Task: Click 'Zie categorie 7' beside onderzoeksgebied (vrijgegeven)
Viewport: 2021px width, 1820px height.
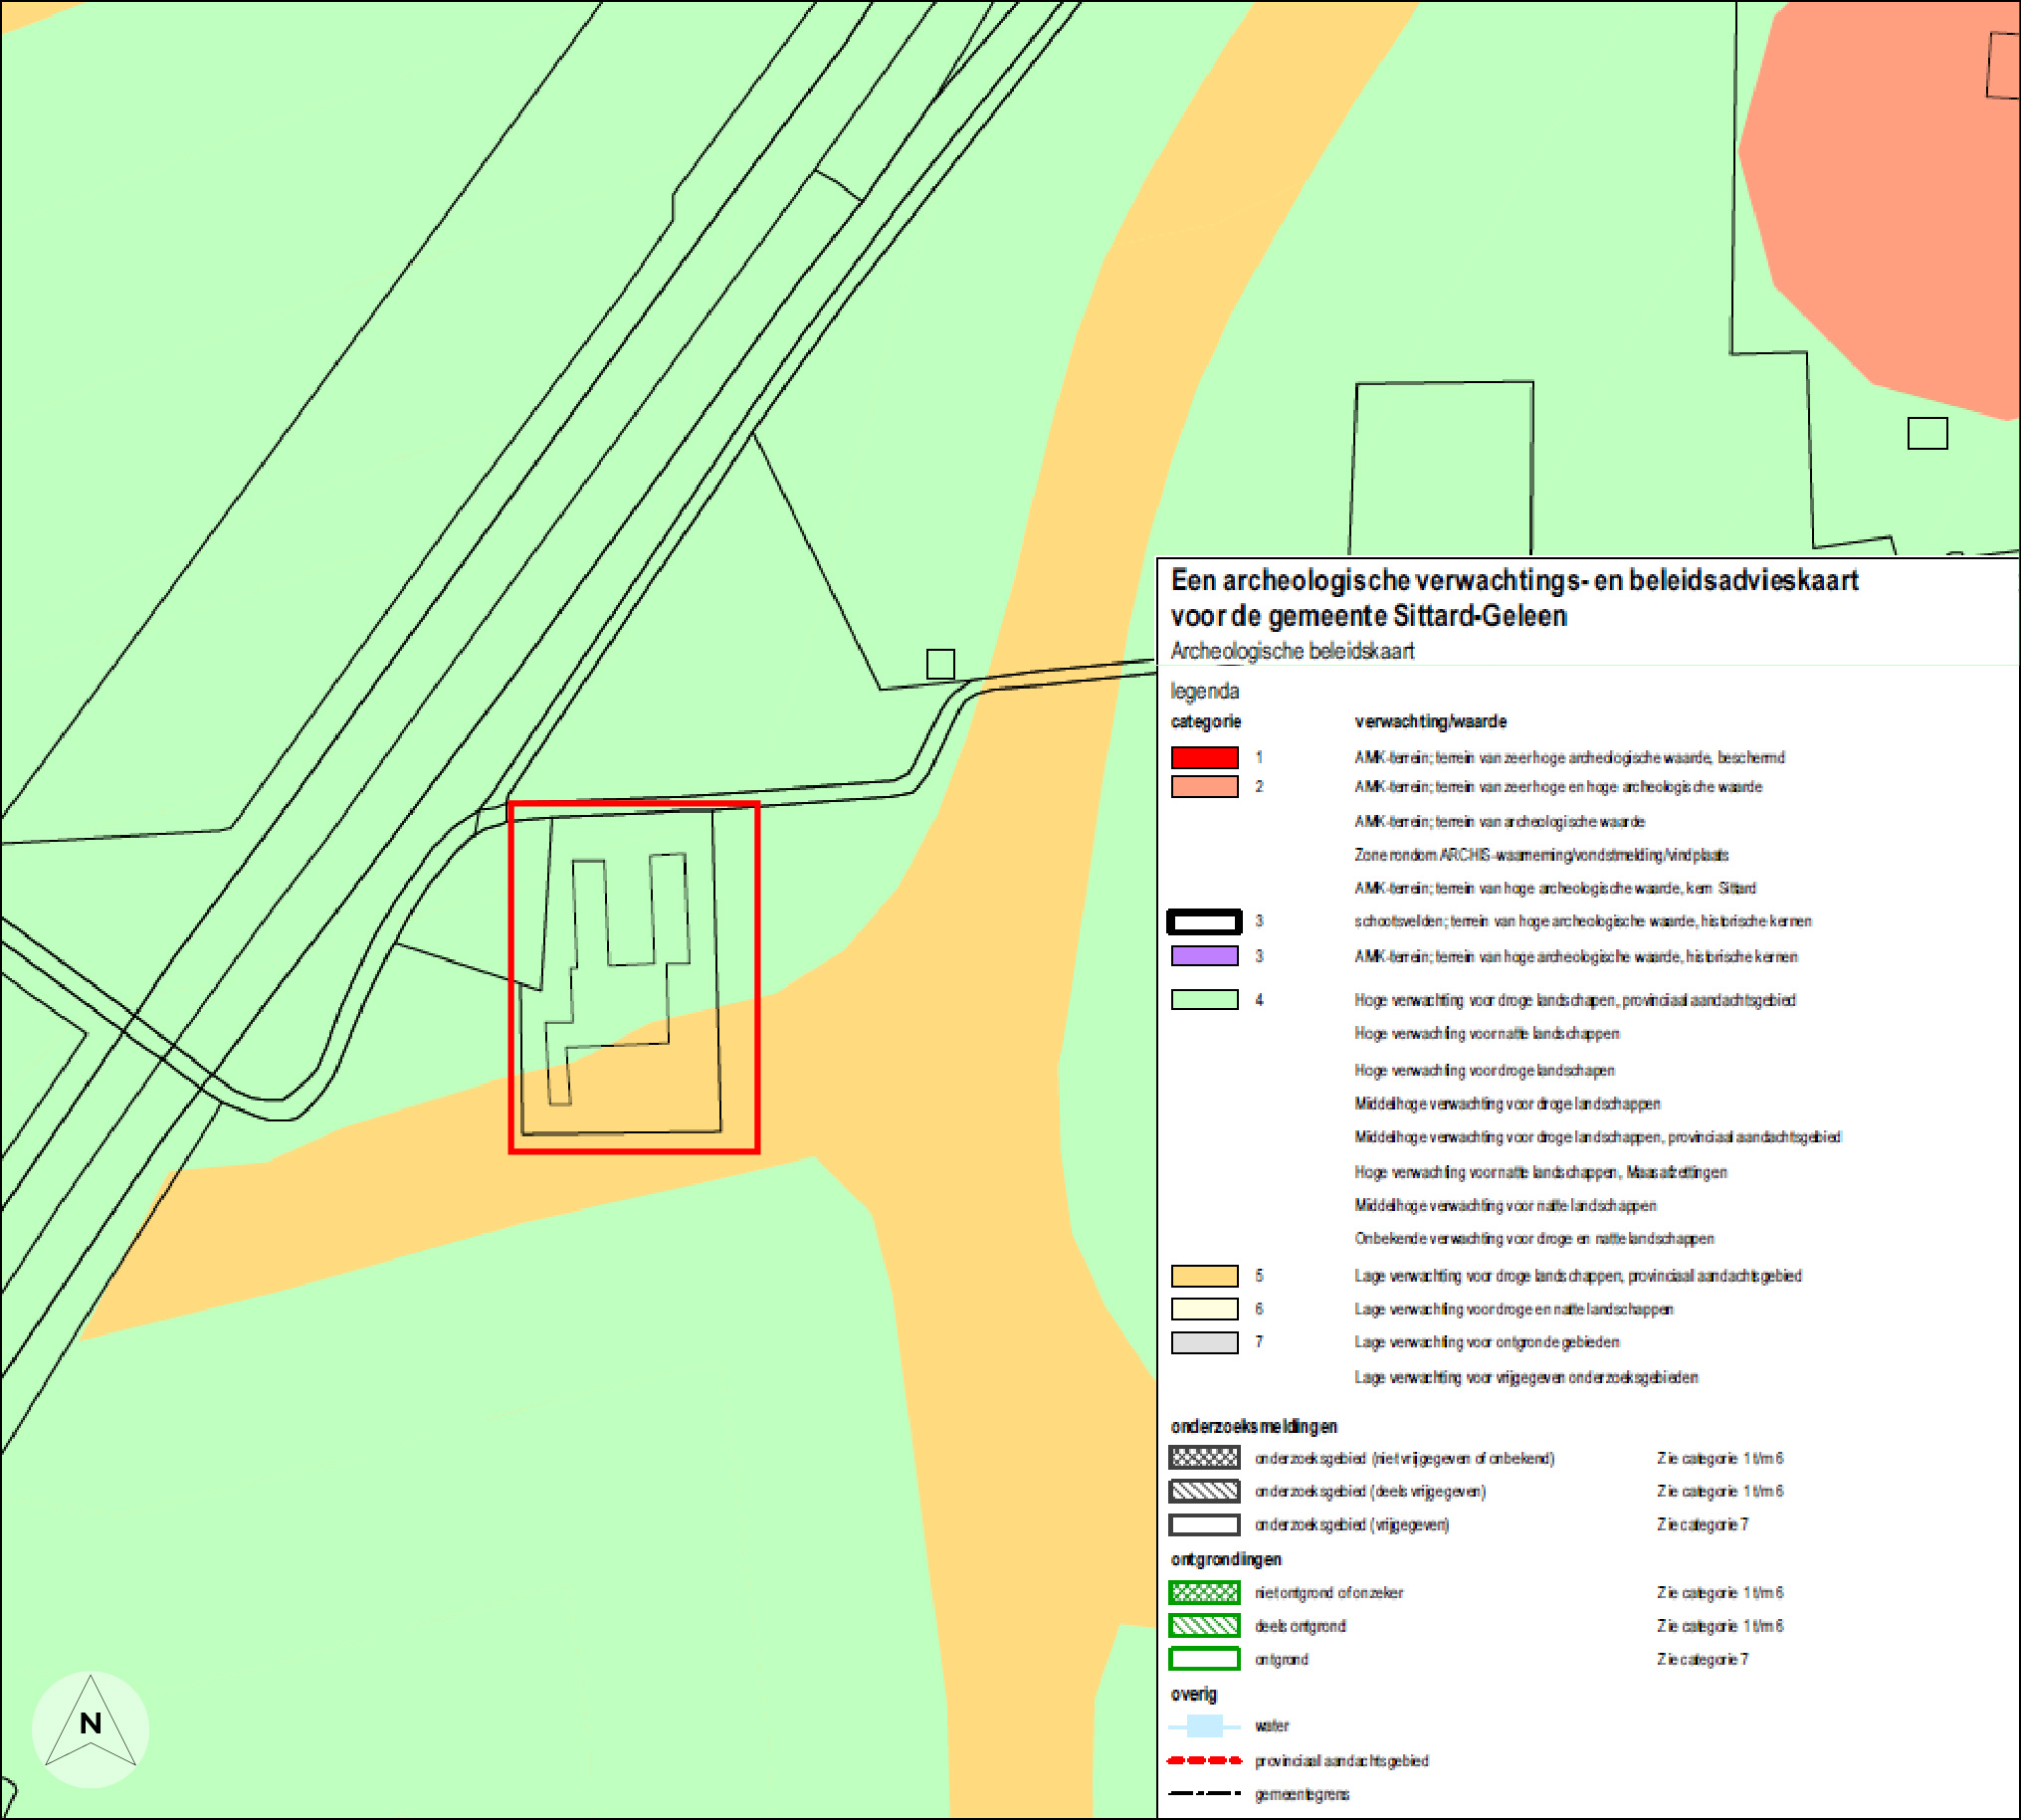Action: click(x=1702, y=1524)
